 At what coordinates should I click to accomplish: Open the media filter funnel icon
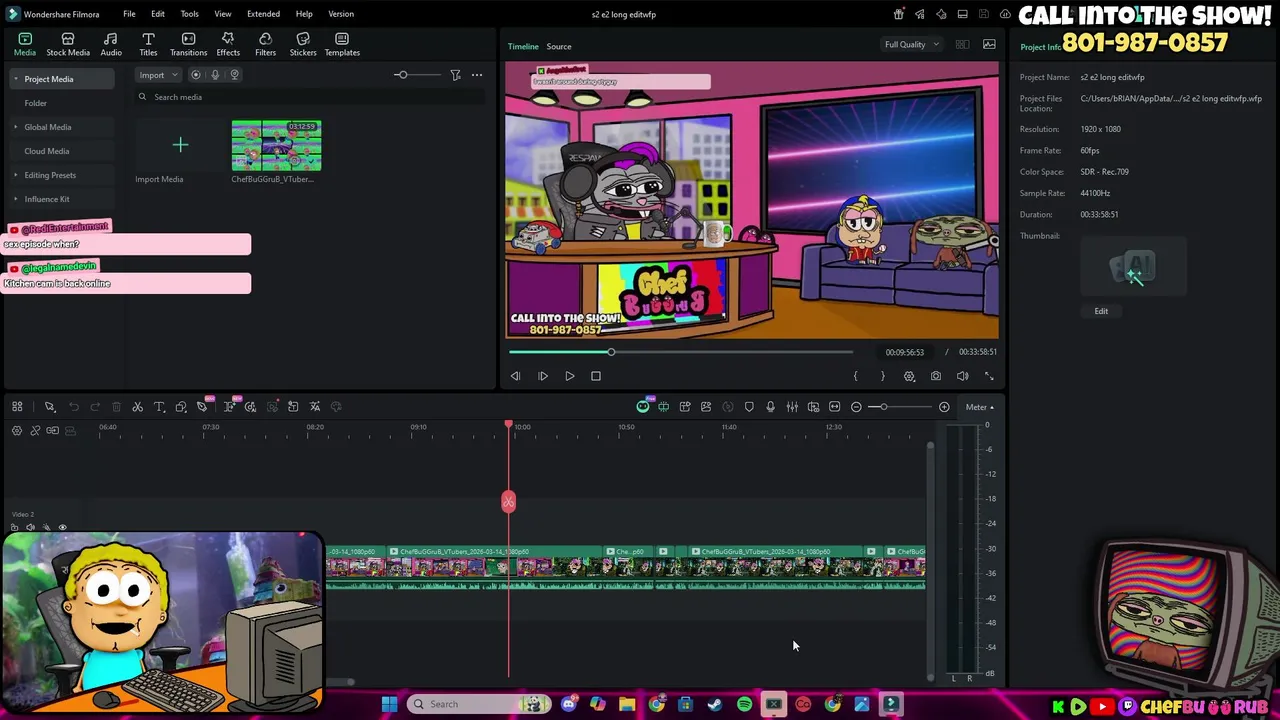455,75
